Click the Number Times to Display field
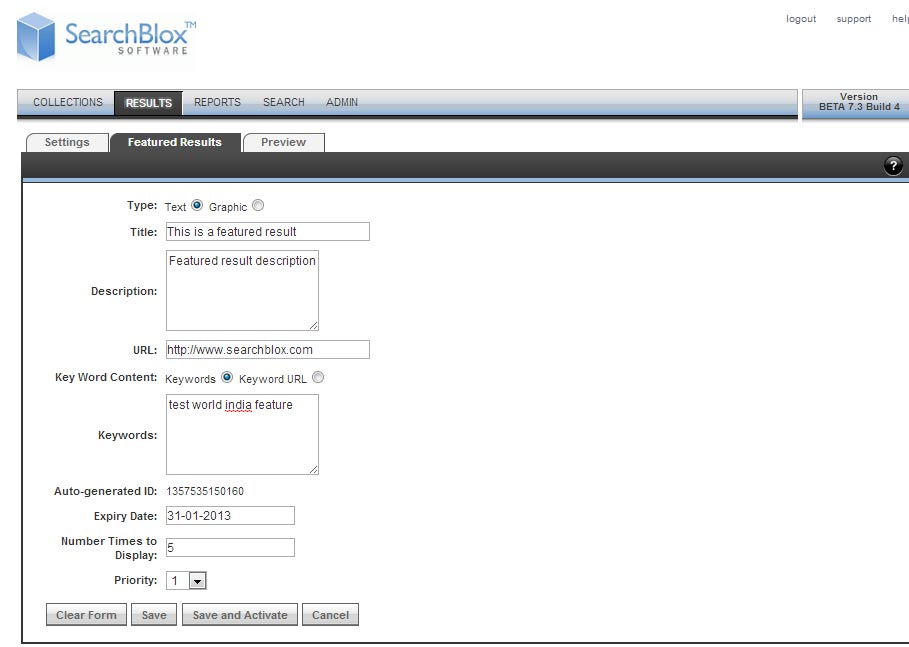This screenshot has height=647, width=909. click(230, 547)
